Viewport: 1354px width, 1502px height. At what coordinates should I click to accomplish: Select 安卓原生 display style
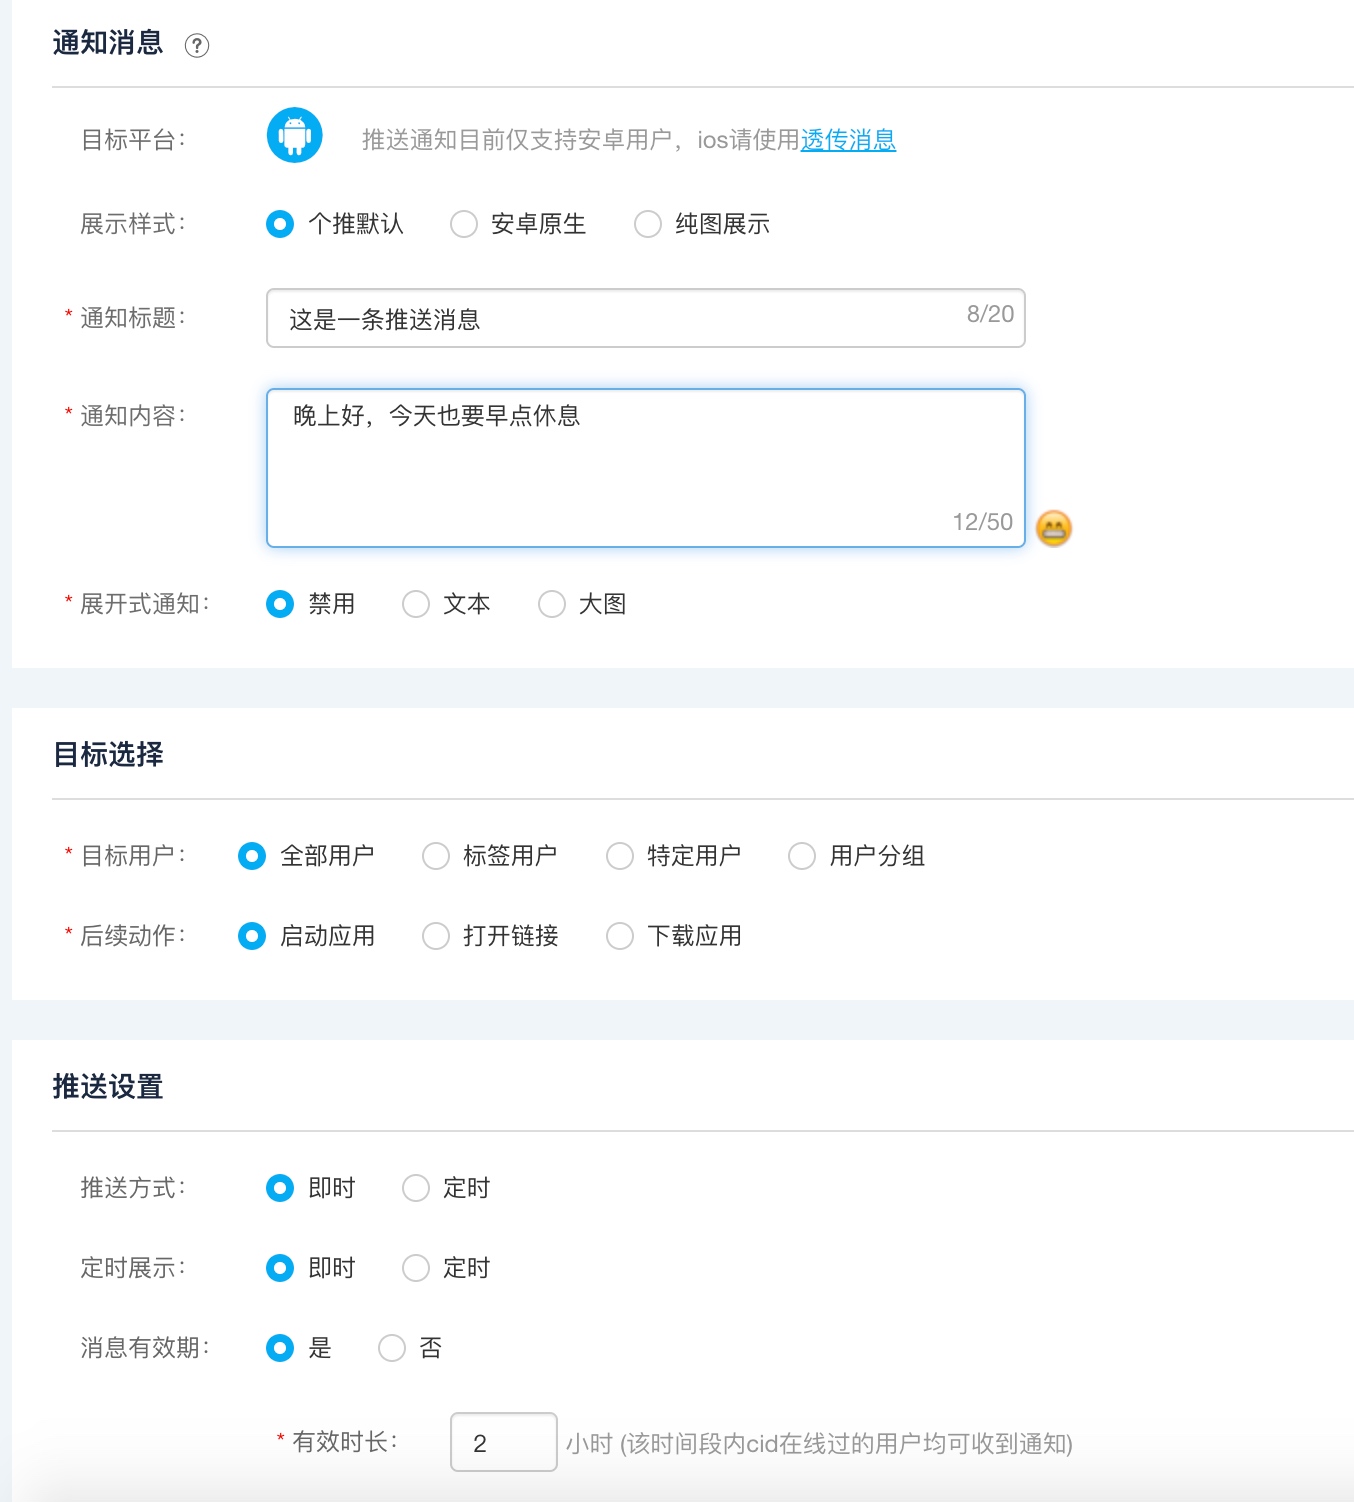point(464,224)
